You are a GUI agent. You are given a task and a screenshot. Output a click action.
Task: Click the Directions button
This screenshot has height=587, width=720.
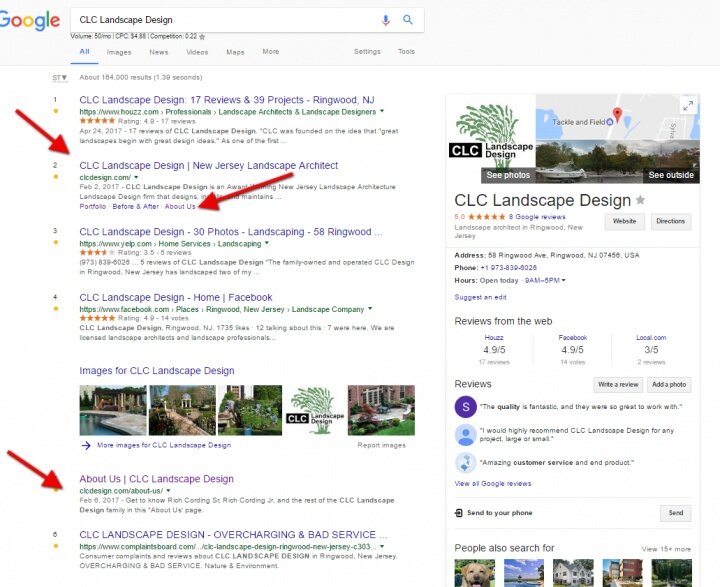tap(670, 221)
